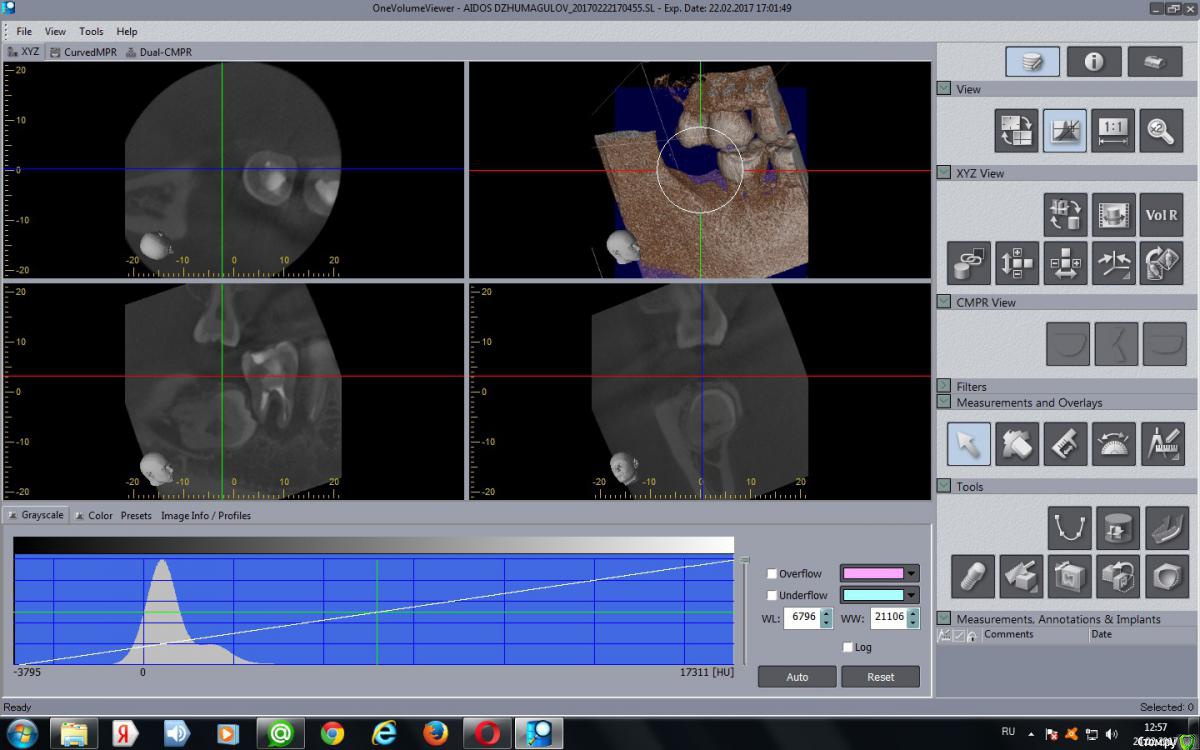
Task: Click the implant screw tool icon
Action: 972,576
